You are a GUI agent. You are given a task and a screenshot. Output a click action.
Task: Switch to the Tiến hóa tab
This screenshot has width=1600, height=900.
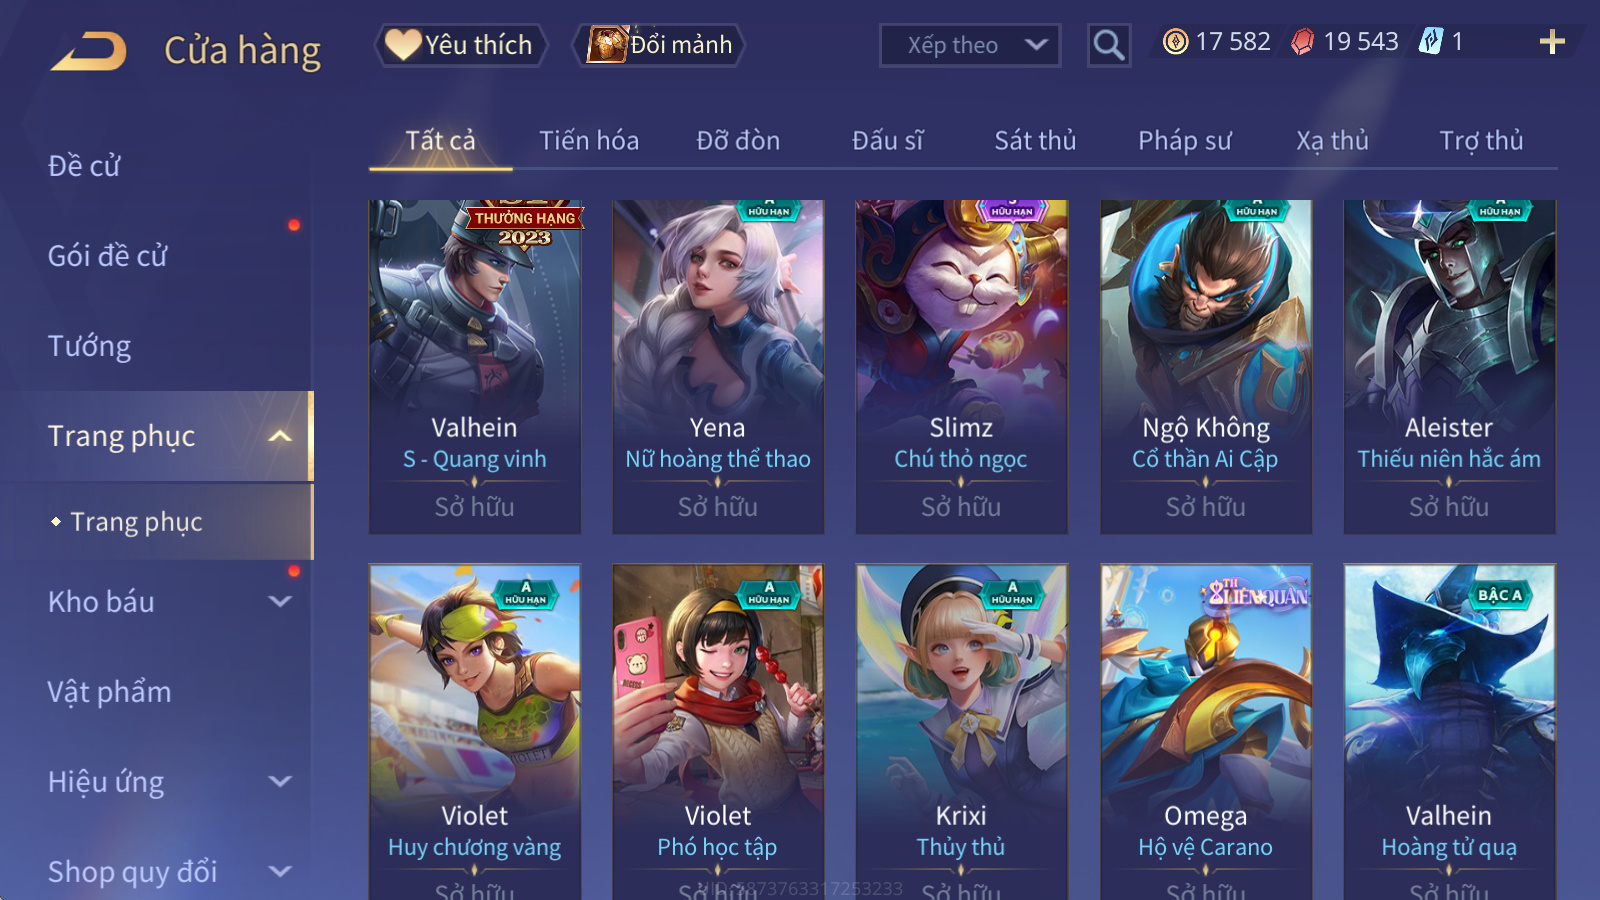pos(589,141)
